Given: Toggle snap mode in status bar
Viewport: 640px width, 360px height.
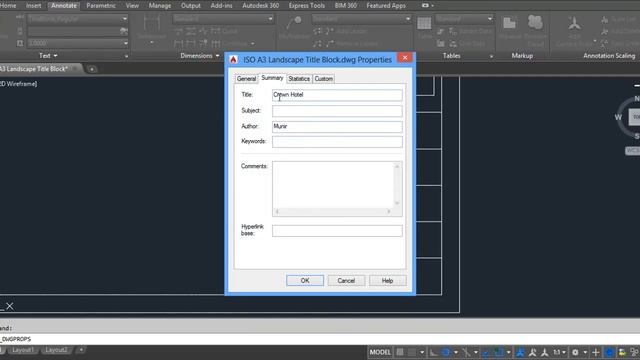Looking at the screenshot, I should point(412,352).
